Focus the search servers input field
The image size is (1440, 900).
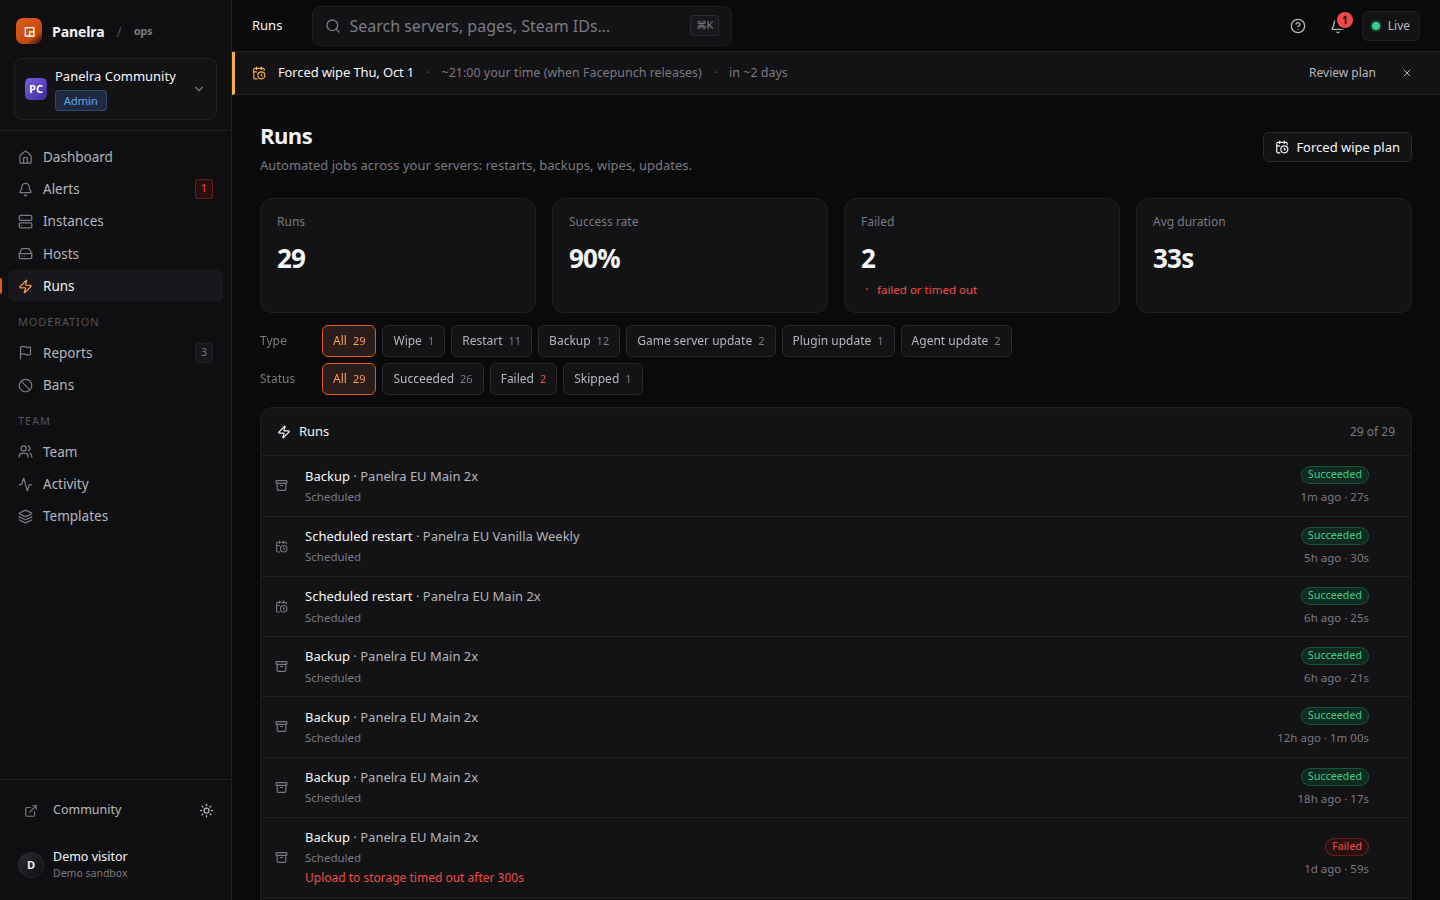[522, 26]
